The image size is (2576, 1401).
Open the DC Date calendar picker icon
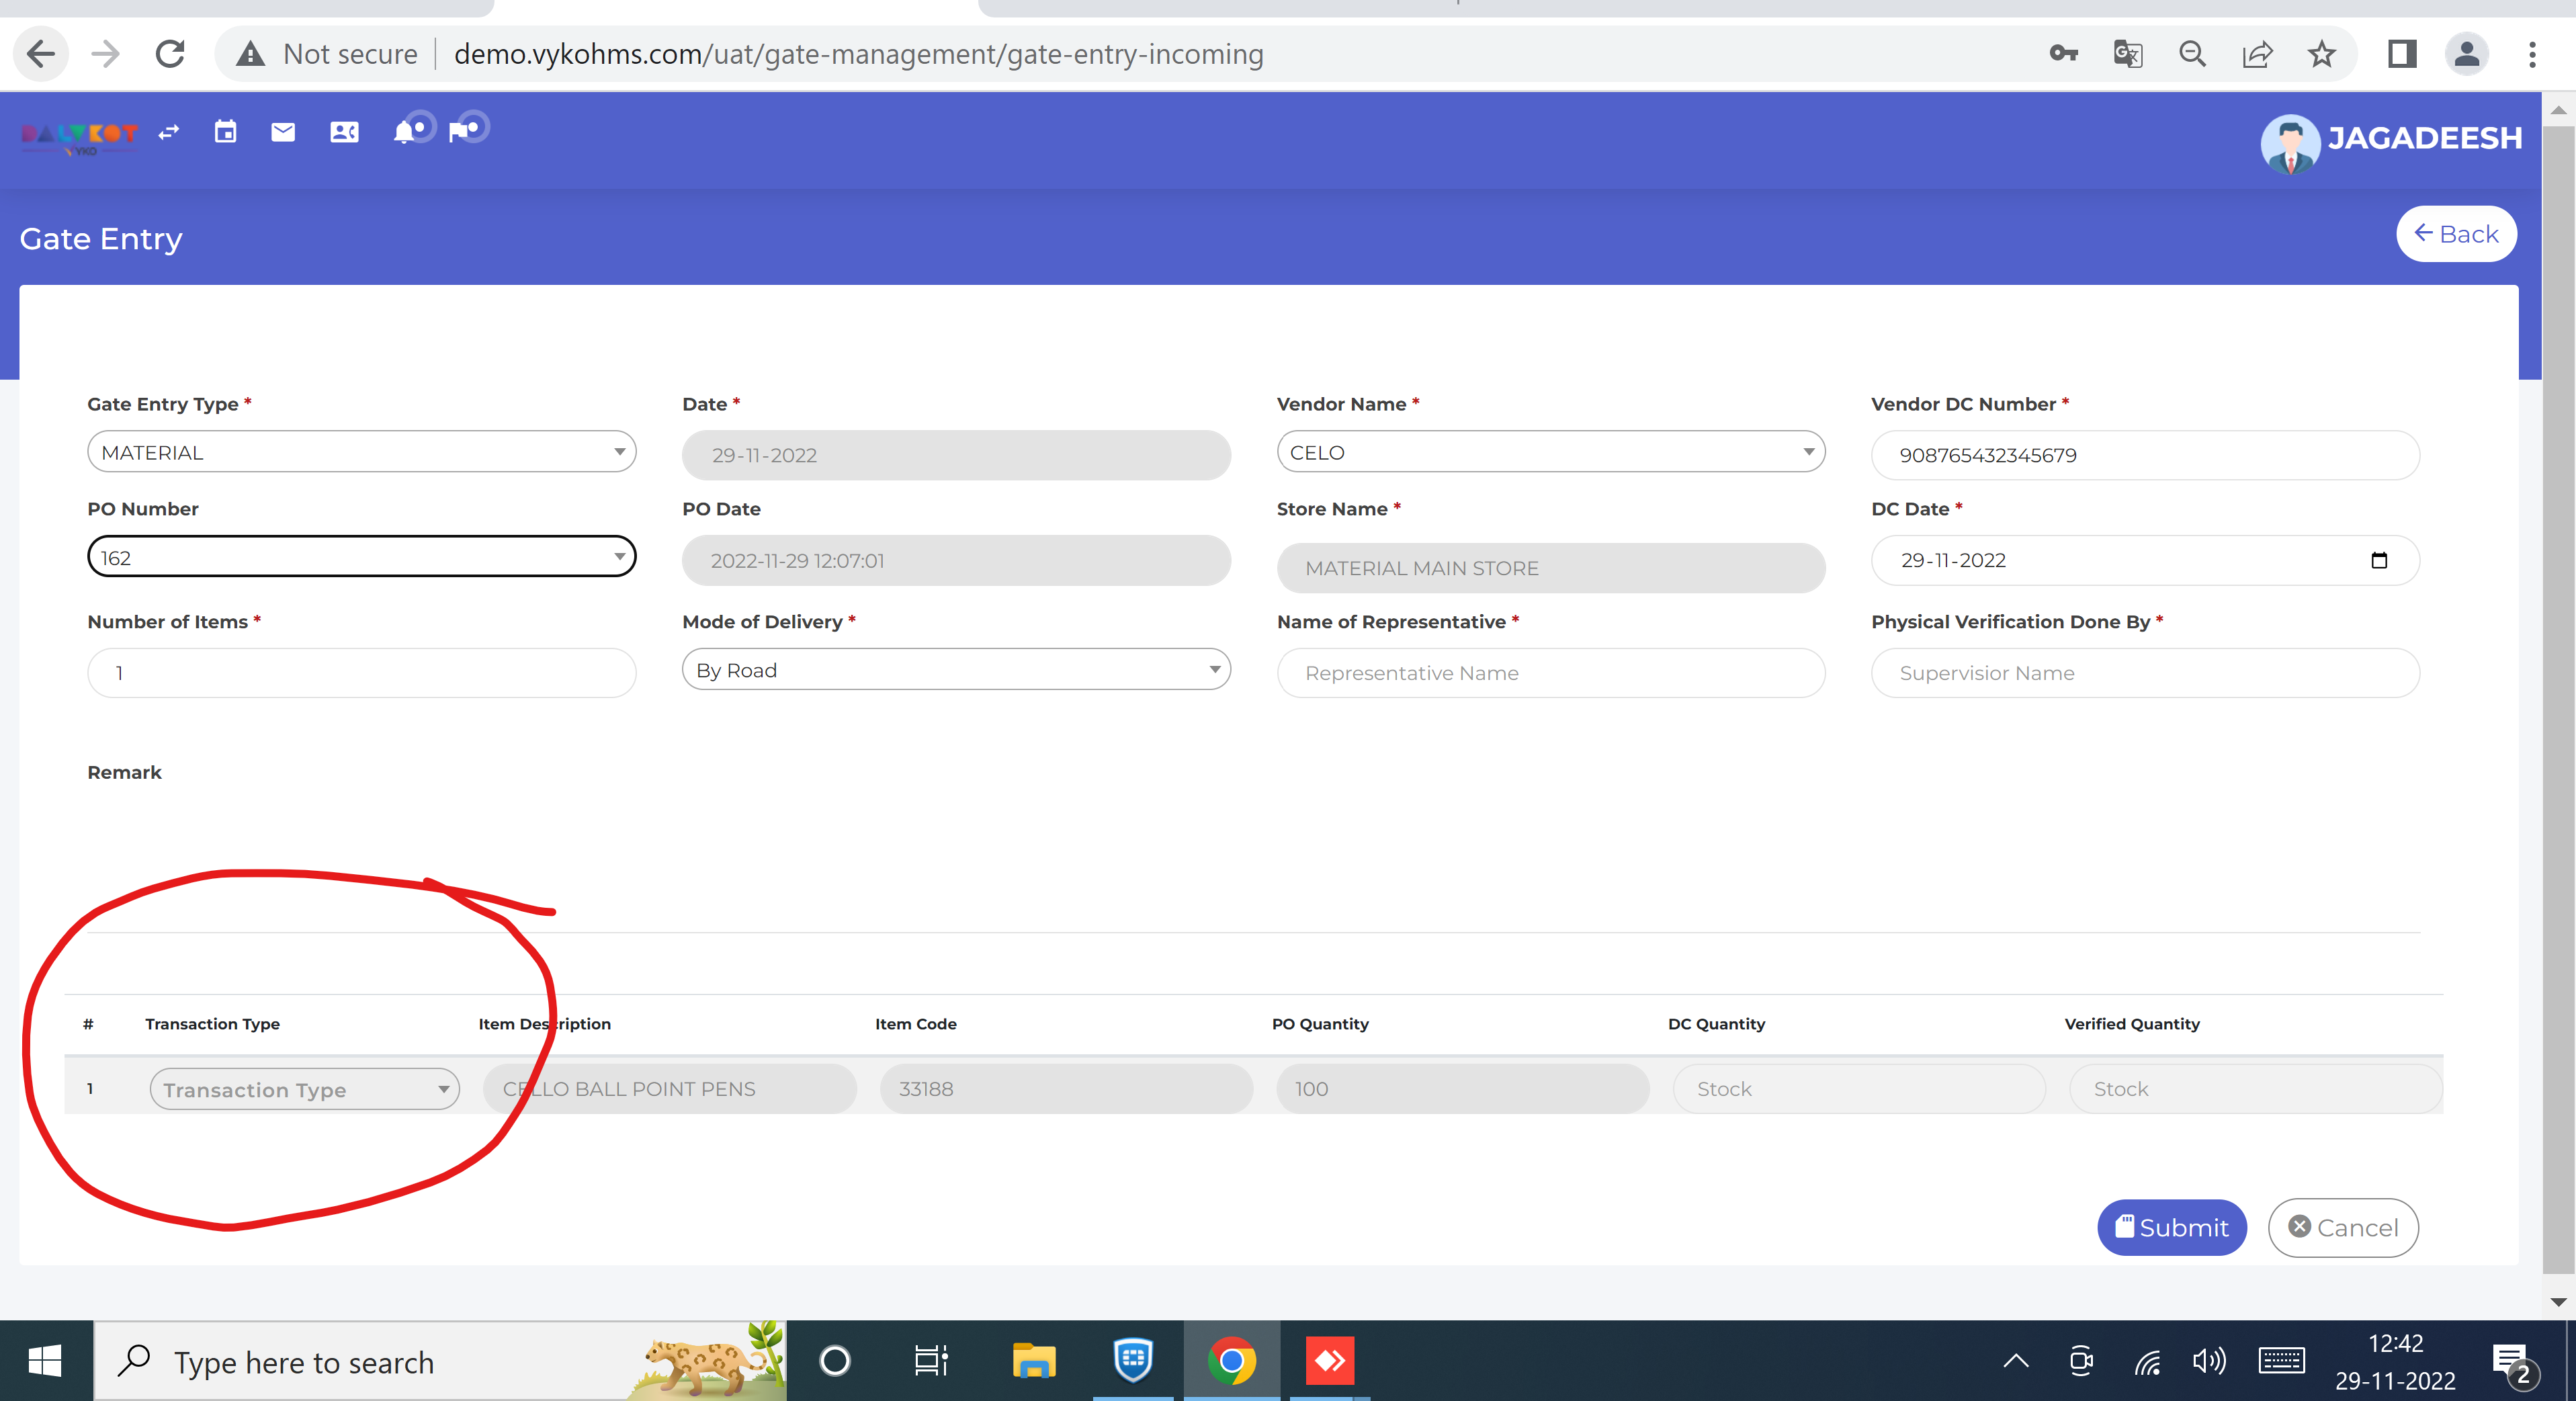click(2379, 560)
